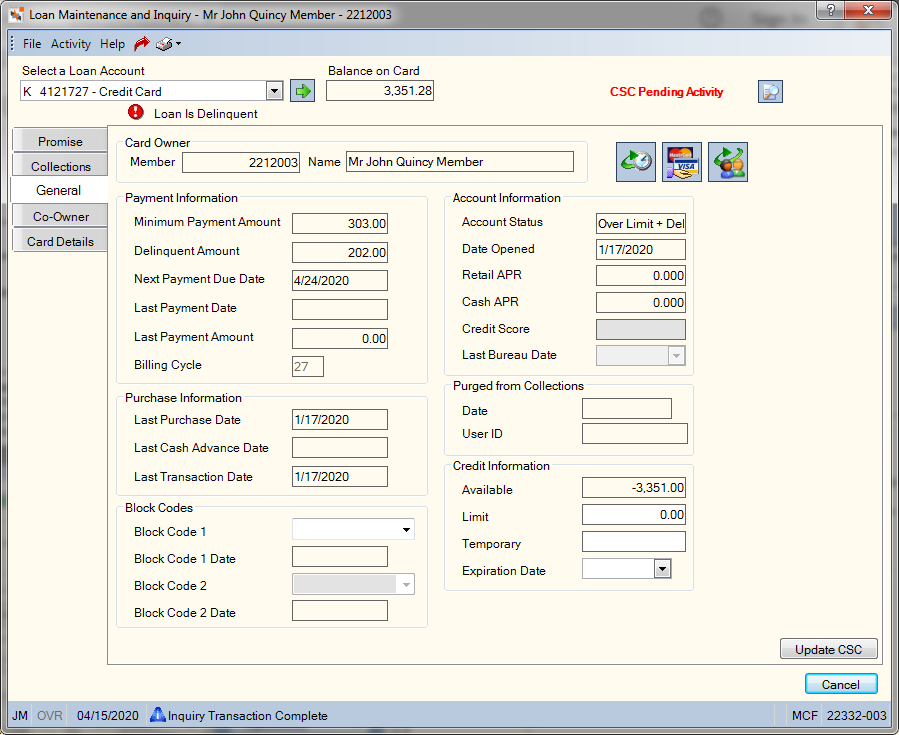This screenshot has height=735, width=899.
Task: Open the Activity menu
Action: coord(71,44)
